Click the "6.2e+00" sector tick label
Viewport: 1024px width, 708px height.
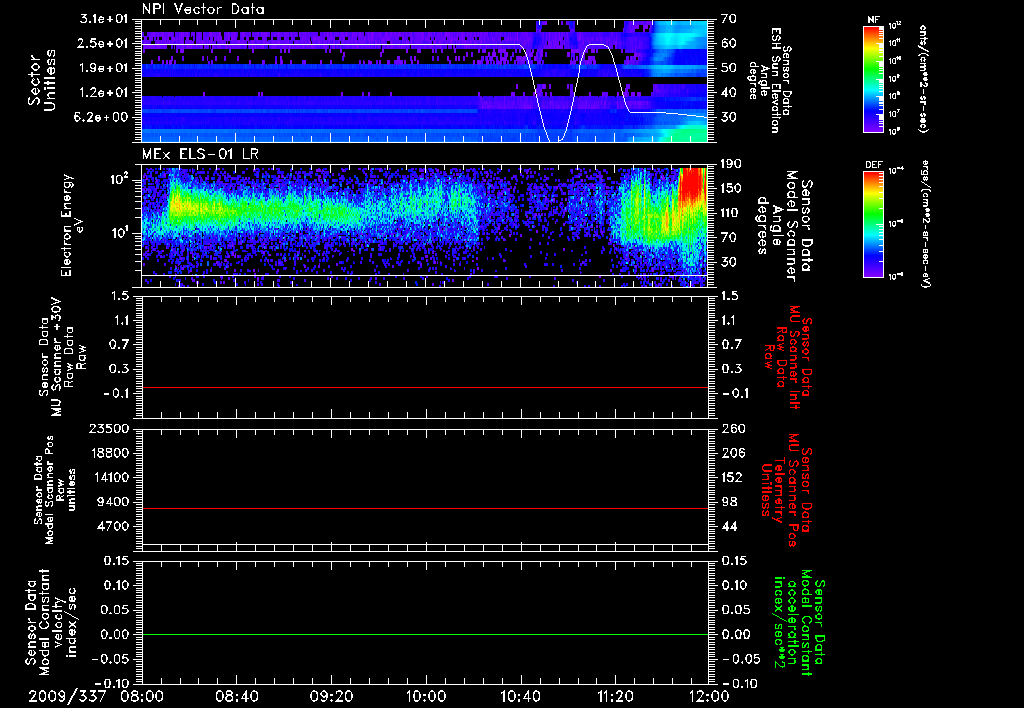[103, 117]
